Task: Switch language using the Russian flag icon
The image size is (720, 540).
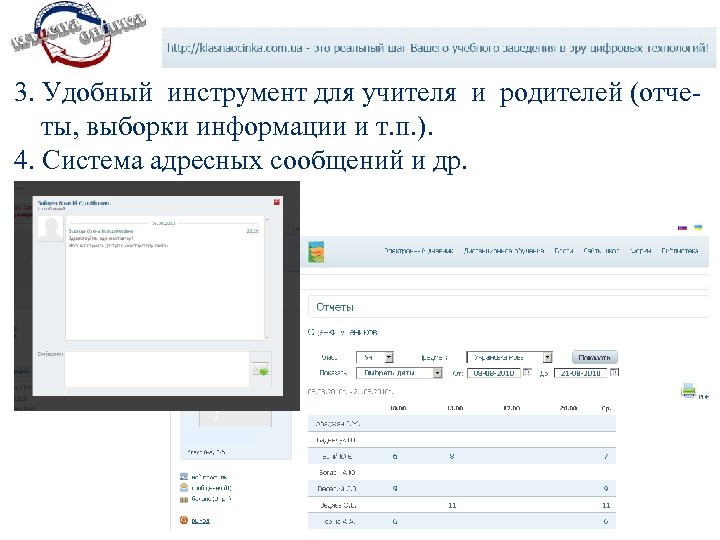Action: pyautogui.click(x=682, y=228)
